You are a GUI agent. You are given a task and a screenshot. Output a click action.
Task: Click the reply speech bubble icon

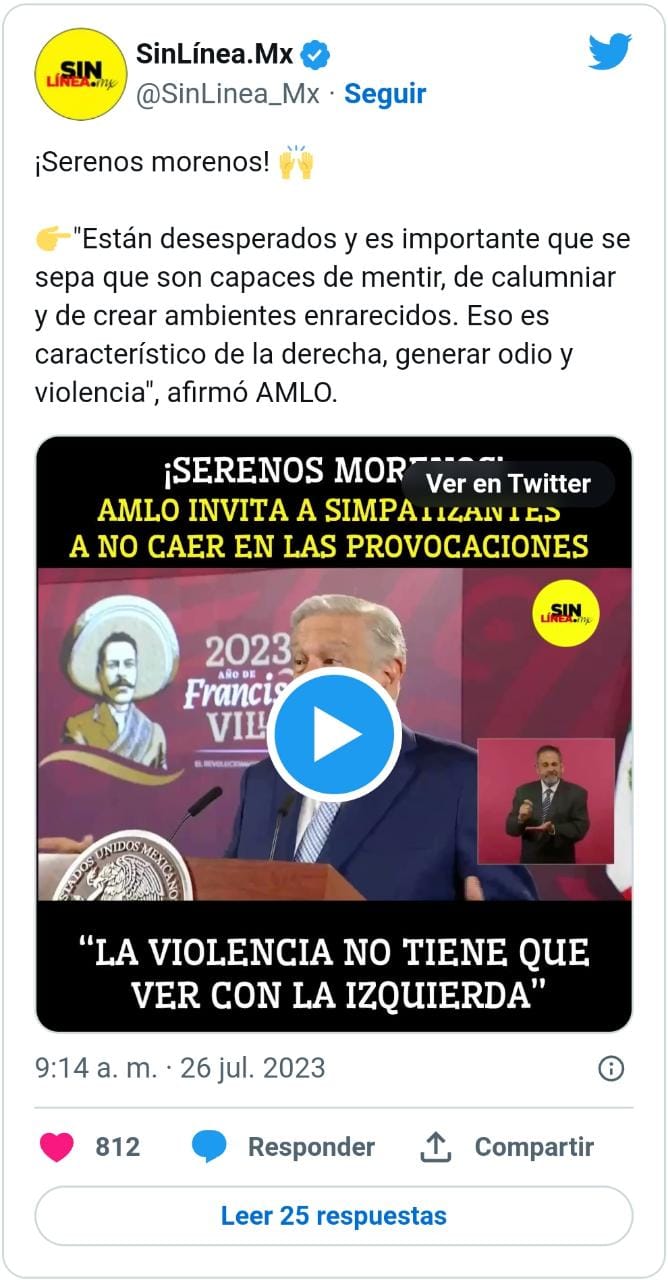(209, 1147)
